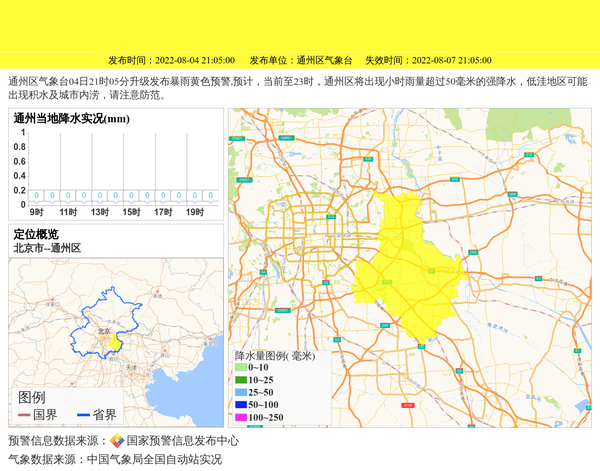Viewport: 600px width, 471px height.
Task: Select the 10~25 dark green legend swatch
Action: (x=241, y=380)
